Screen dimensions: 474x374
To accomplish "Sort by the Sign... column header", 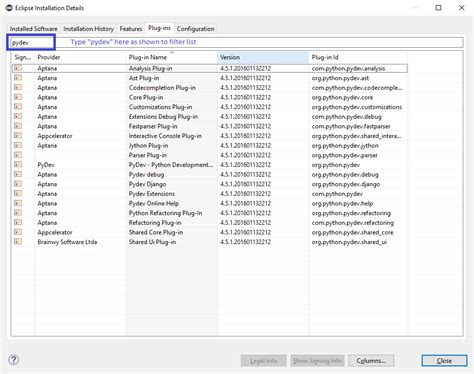I will click(23, 57).
